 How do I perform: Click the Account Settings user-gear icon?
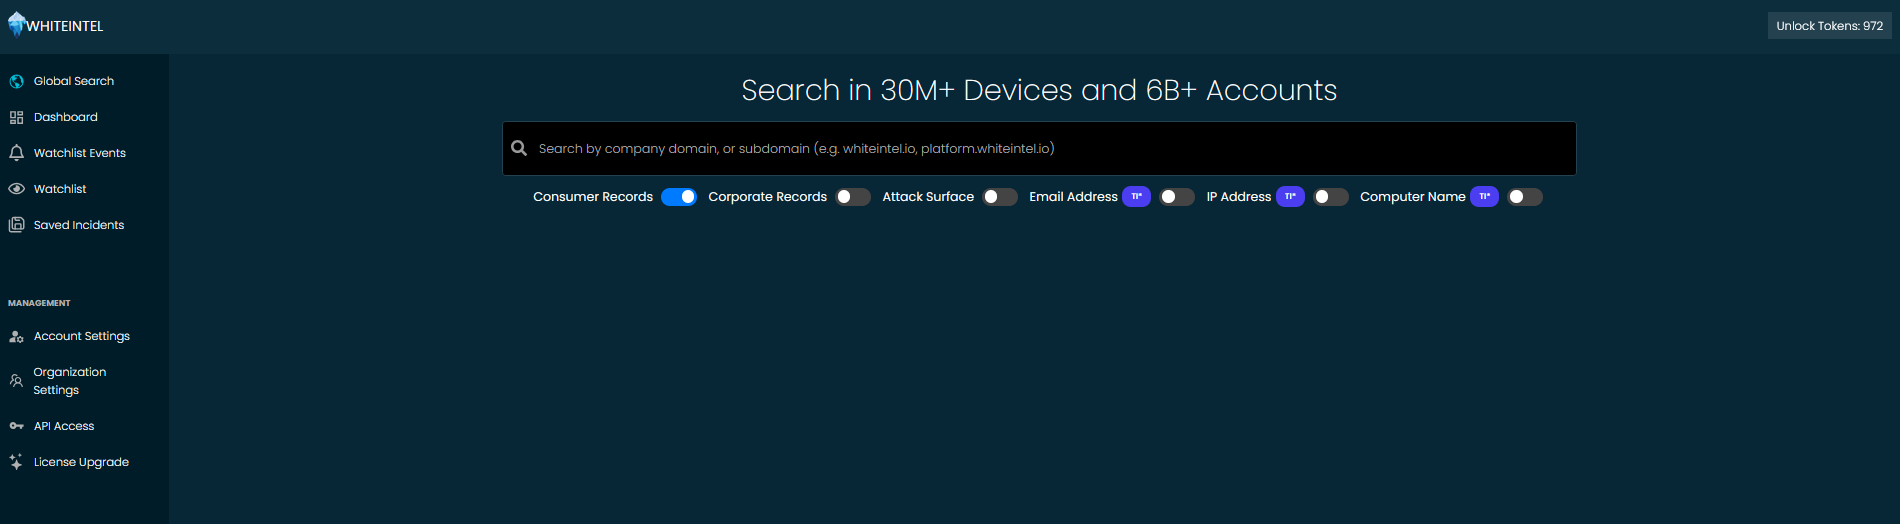click(16, 337)
